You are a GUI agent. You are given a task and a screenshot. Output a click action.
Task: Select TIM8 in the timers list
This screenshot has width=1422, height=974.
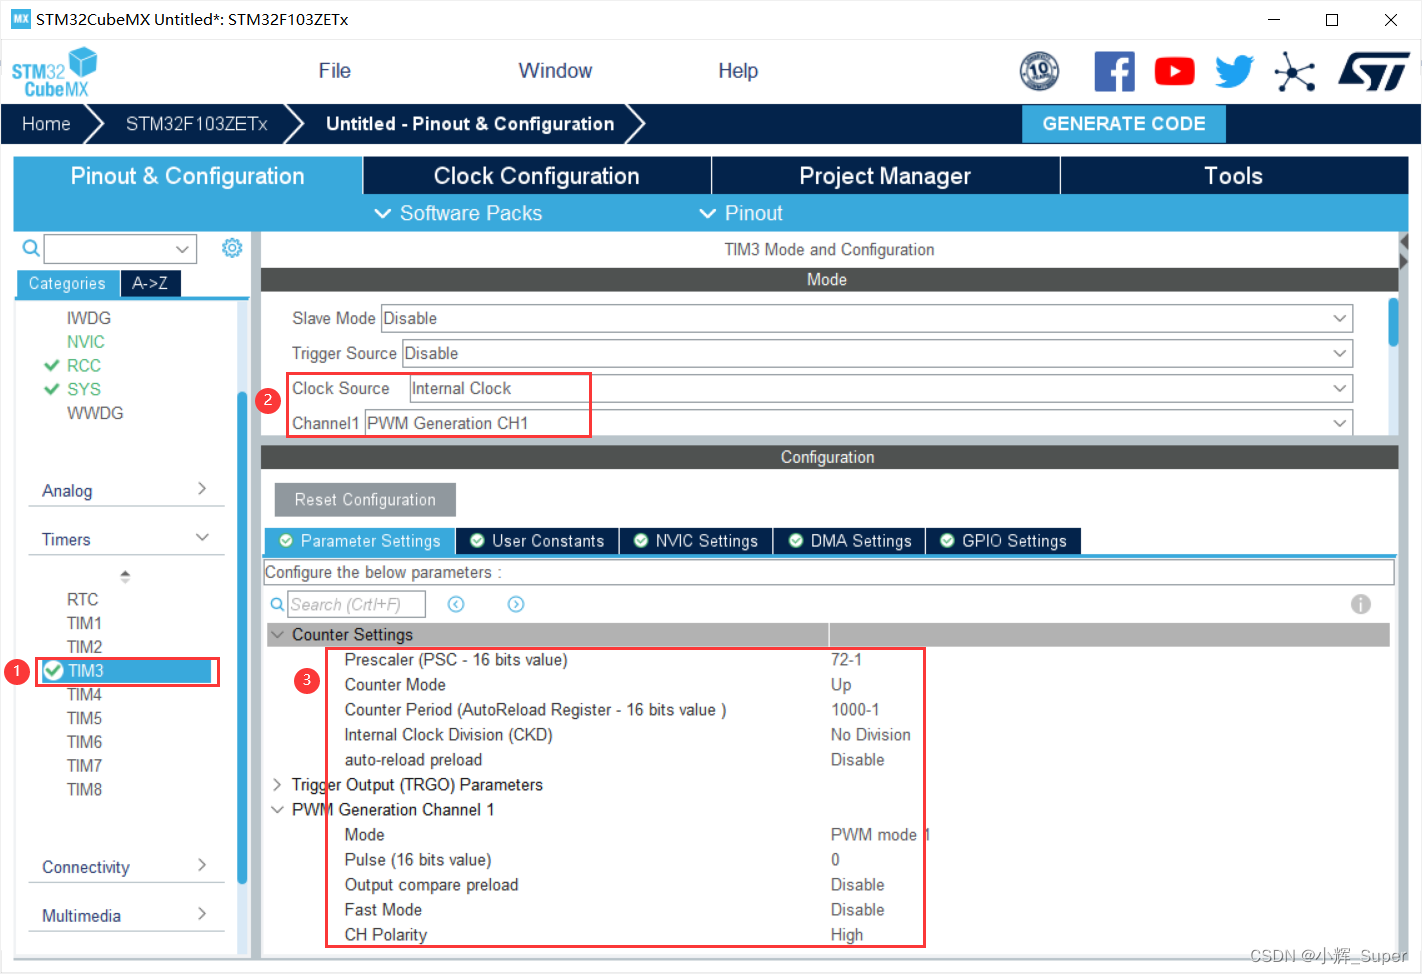click(84, 789)
